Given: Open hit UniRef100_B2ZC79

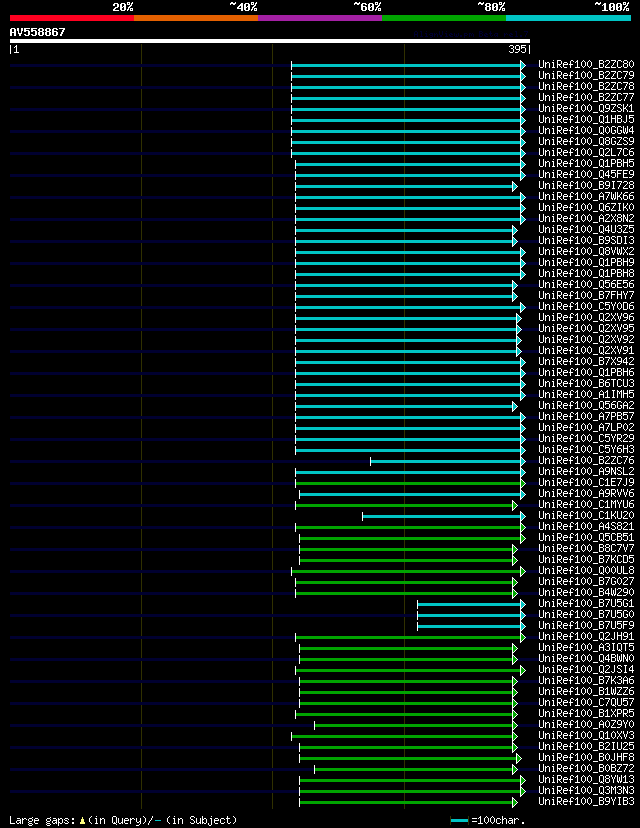Looking at the screenshot, I should tap(586, 76).
